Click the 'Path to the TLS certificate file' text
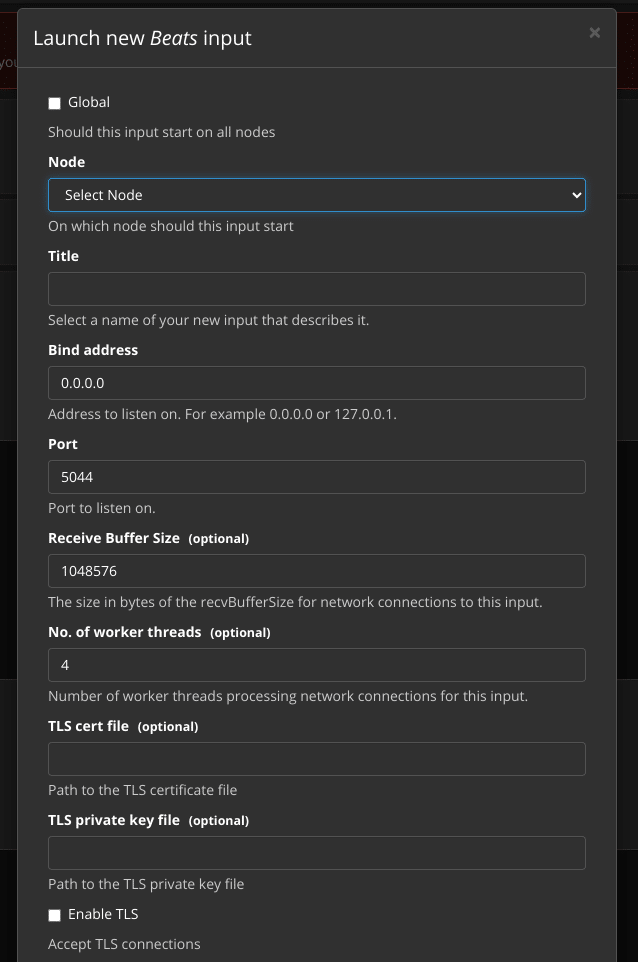Screen dimensions: 638x962 point(142,790)
